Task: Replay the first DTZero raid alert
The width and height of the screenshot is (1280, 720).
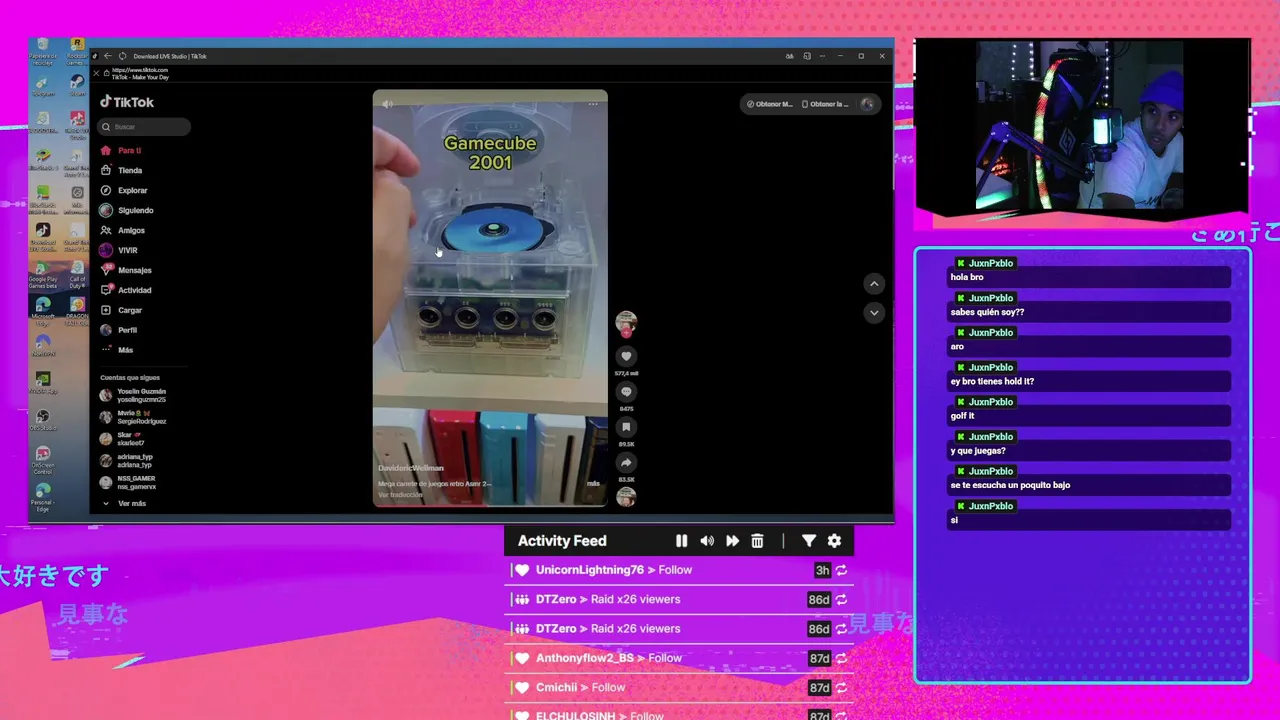Action: click(x=841, y=599)
